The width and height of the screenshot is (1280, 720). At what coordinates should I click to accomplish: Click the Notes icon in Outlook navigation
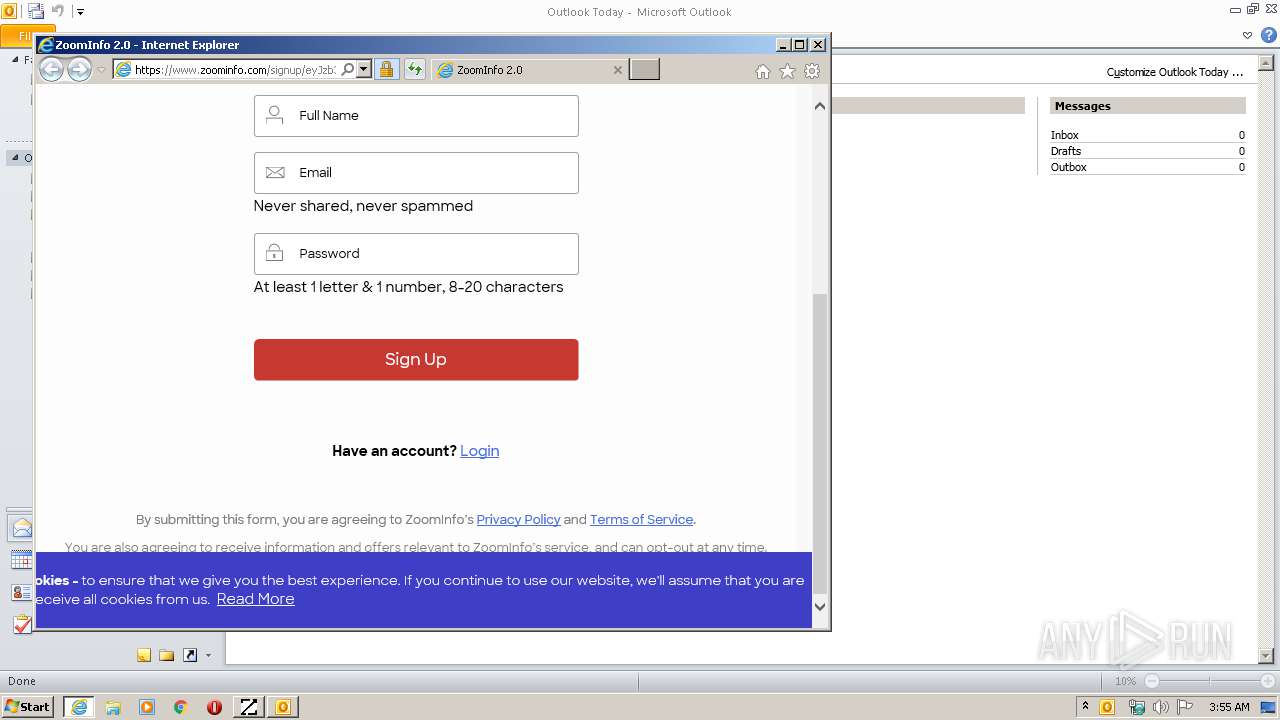point(144,655)
